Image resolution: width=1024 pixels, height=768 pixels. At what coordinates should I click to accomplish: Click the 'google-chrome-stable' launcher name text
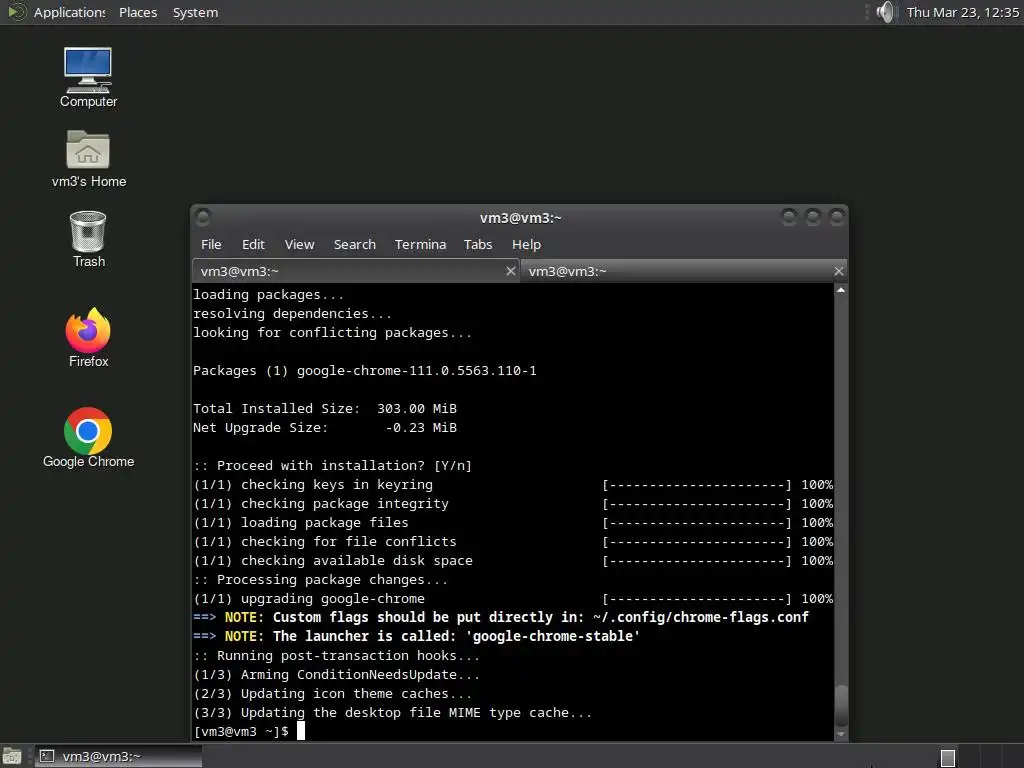coord(552,637)
